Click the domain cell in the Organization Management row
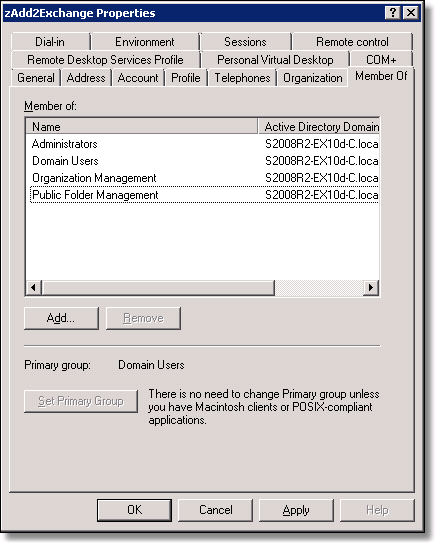Screen dimensions: 437x545 point(322,178)
